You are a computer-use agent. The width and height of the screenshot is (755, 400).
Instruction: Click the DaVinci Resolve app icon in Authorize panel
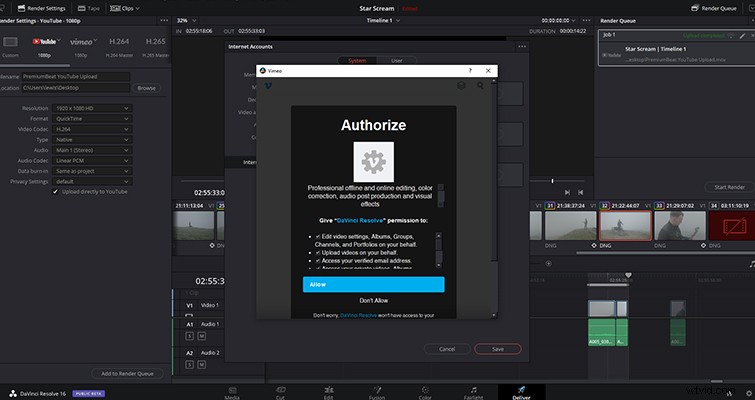pyautogui.click(x=374, y=162)
